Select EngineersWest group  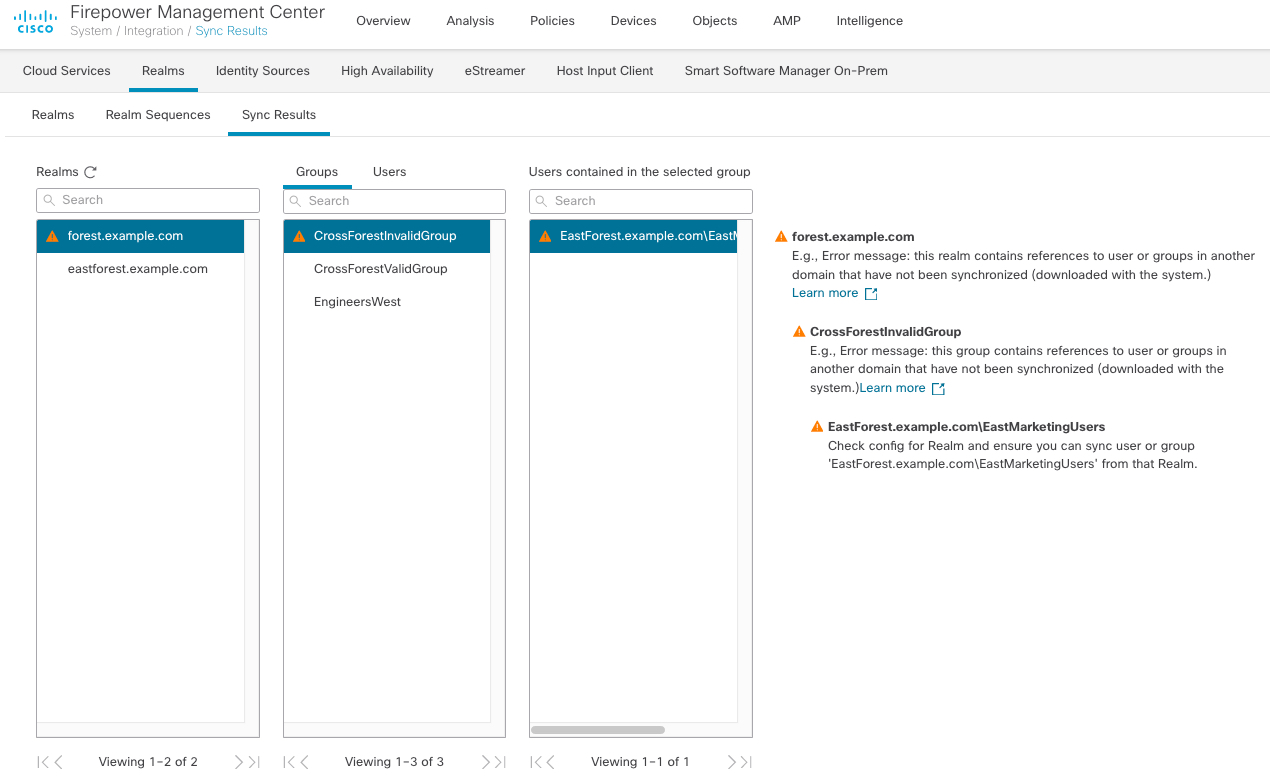(x=387, y=302)
